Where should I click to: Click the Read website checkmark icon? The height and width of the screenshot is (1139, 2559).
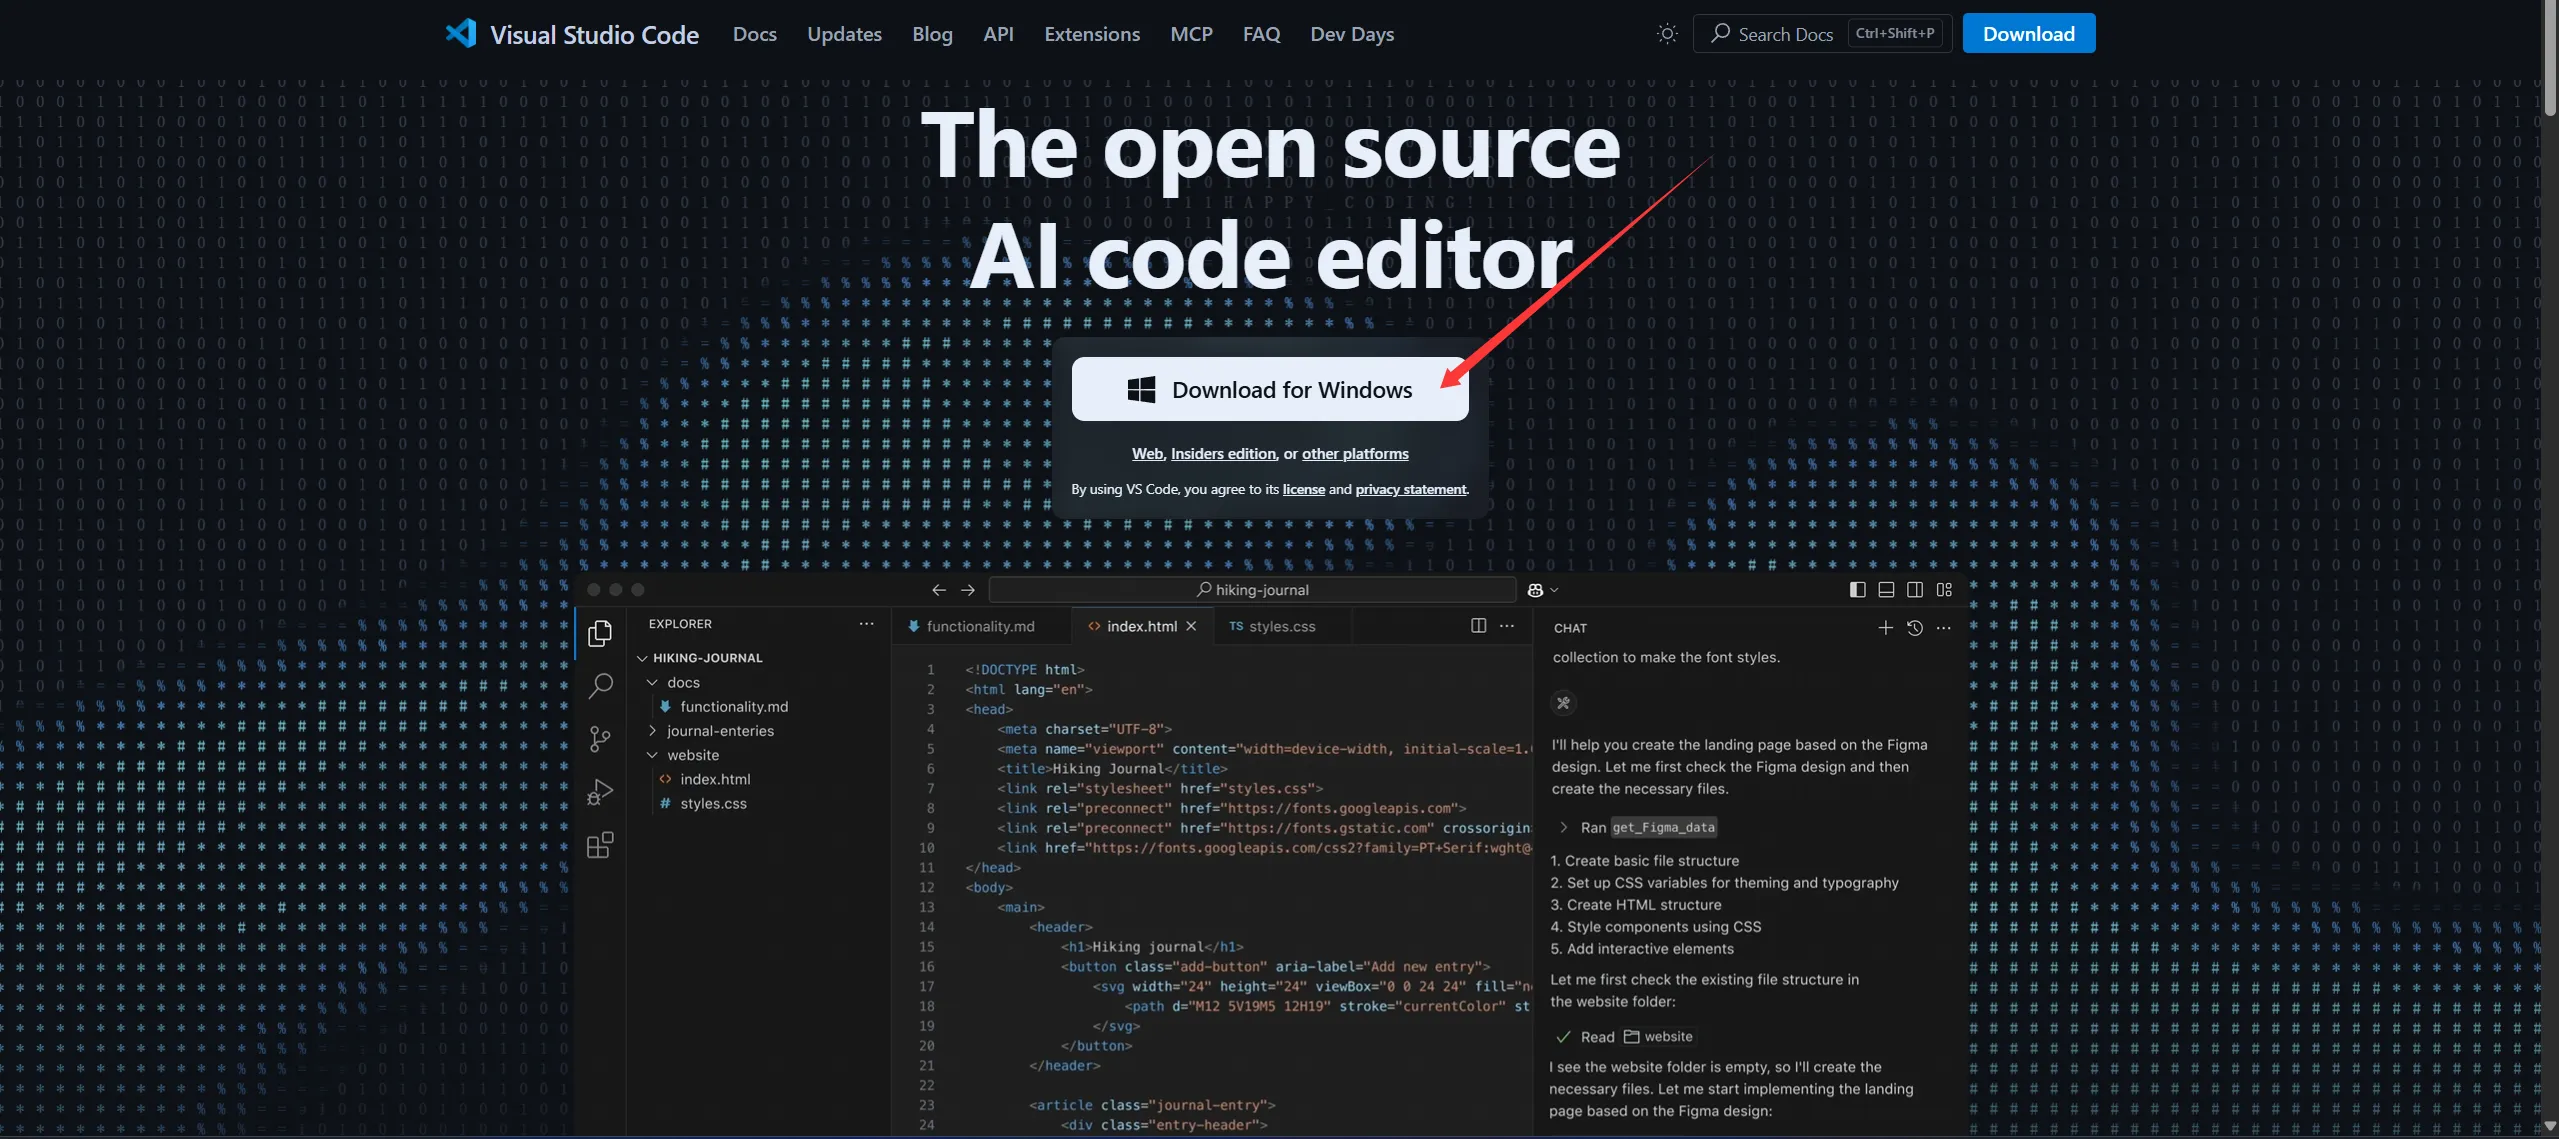tap(1563, 1037)
